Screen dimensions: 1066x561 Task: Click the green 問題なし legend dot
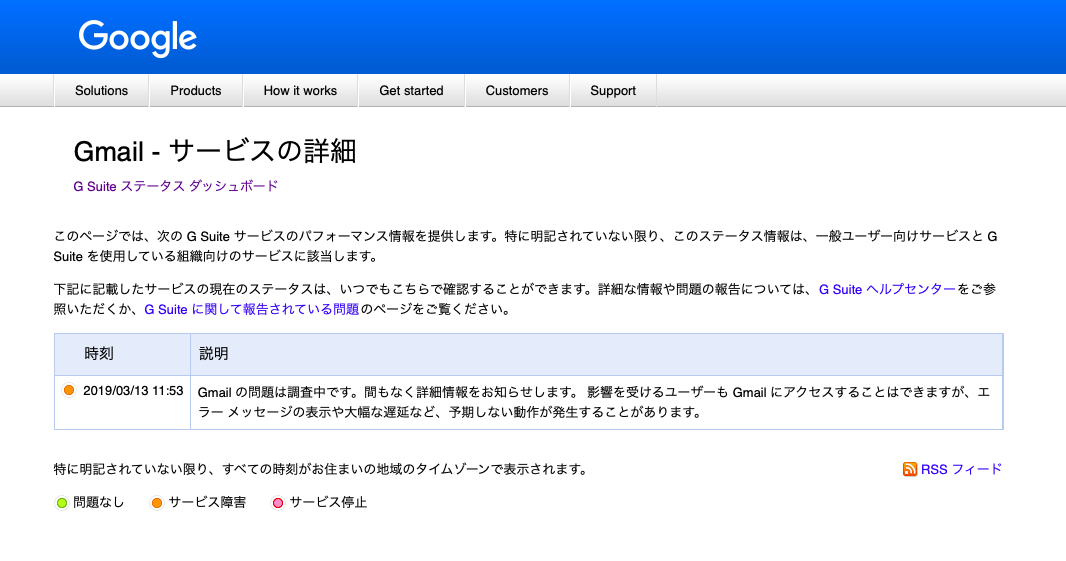pyautogui.click(x=62, y=503)
